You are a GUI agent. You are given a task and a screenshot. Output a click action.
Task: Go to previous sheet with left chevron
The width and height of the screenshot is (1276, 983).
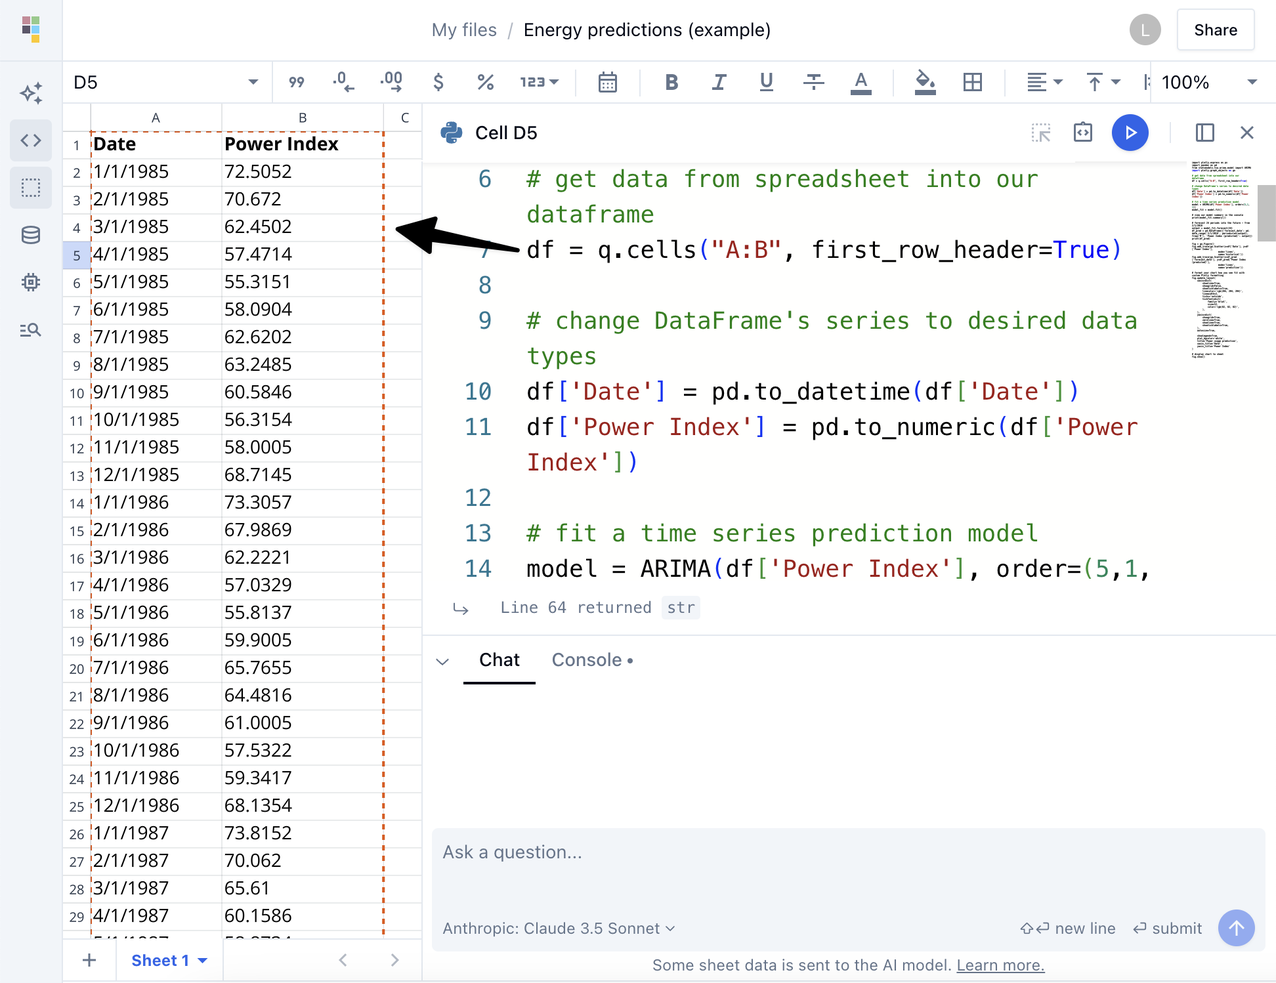343,960
